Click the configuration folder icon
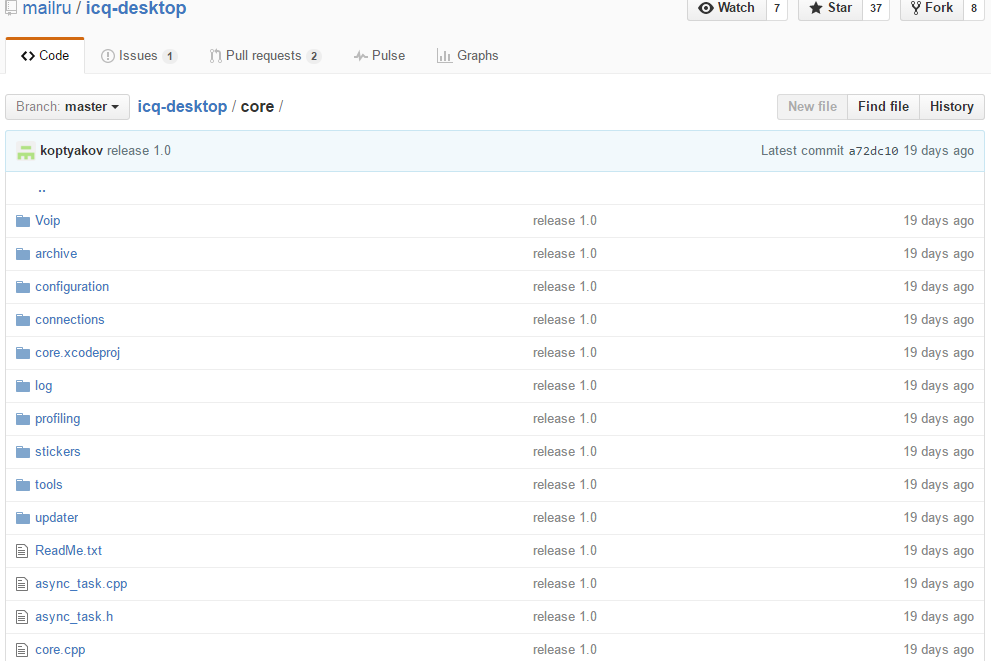 coord(23,287)
